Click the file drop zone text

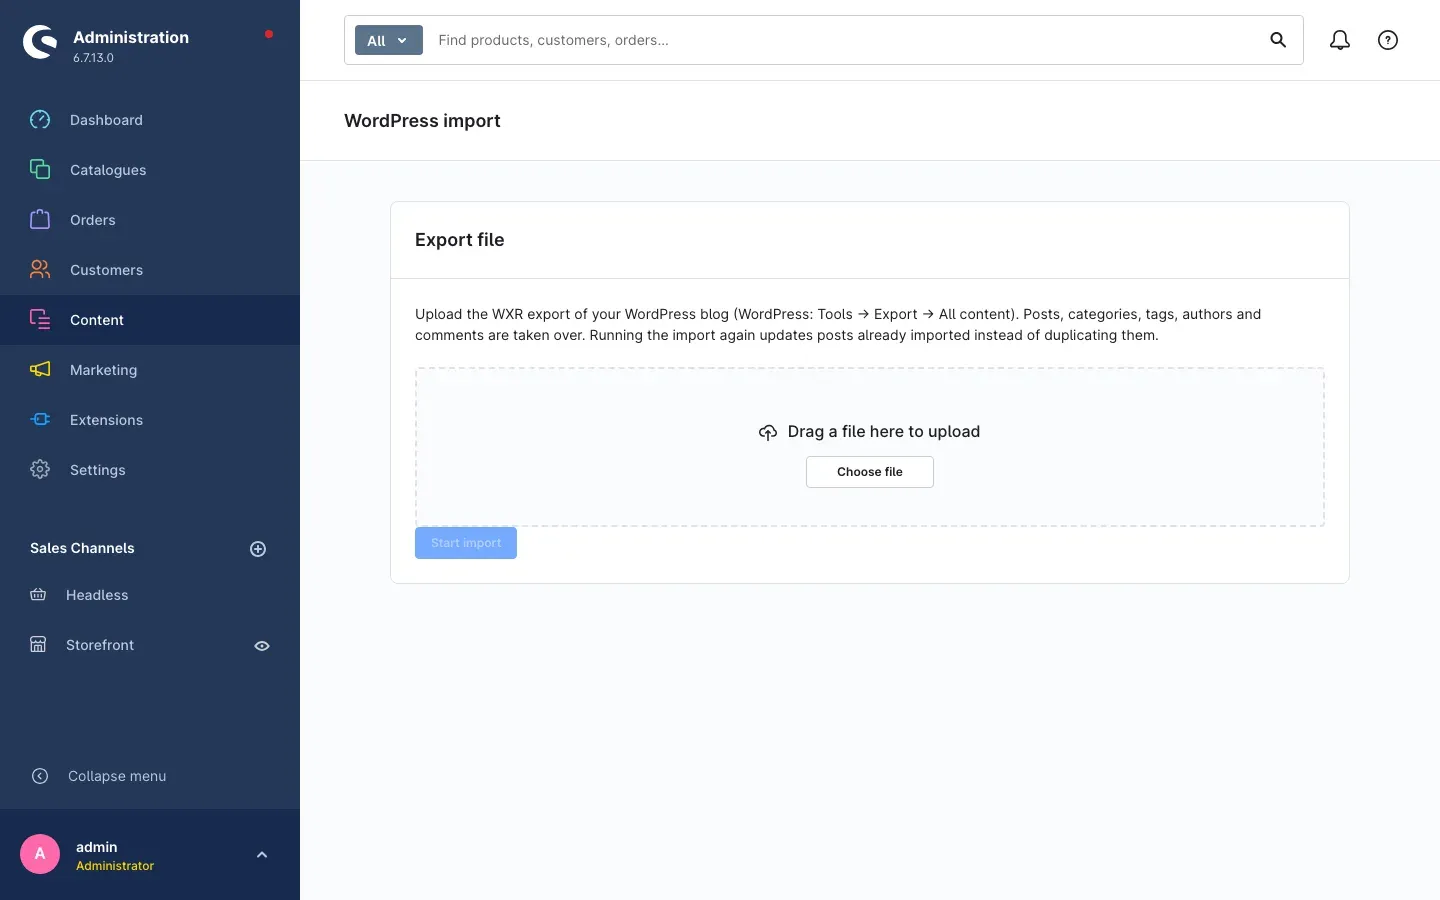[884, 432]
